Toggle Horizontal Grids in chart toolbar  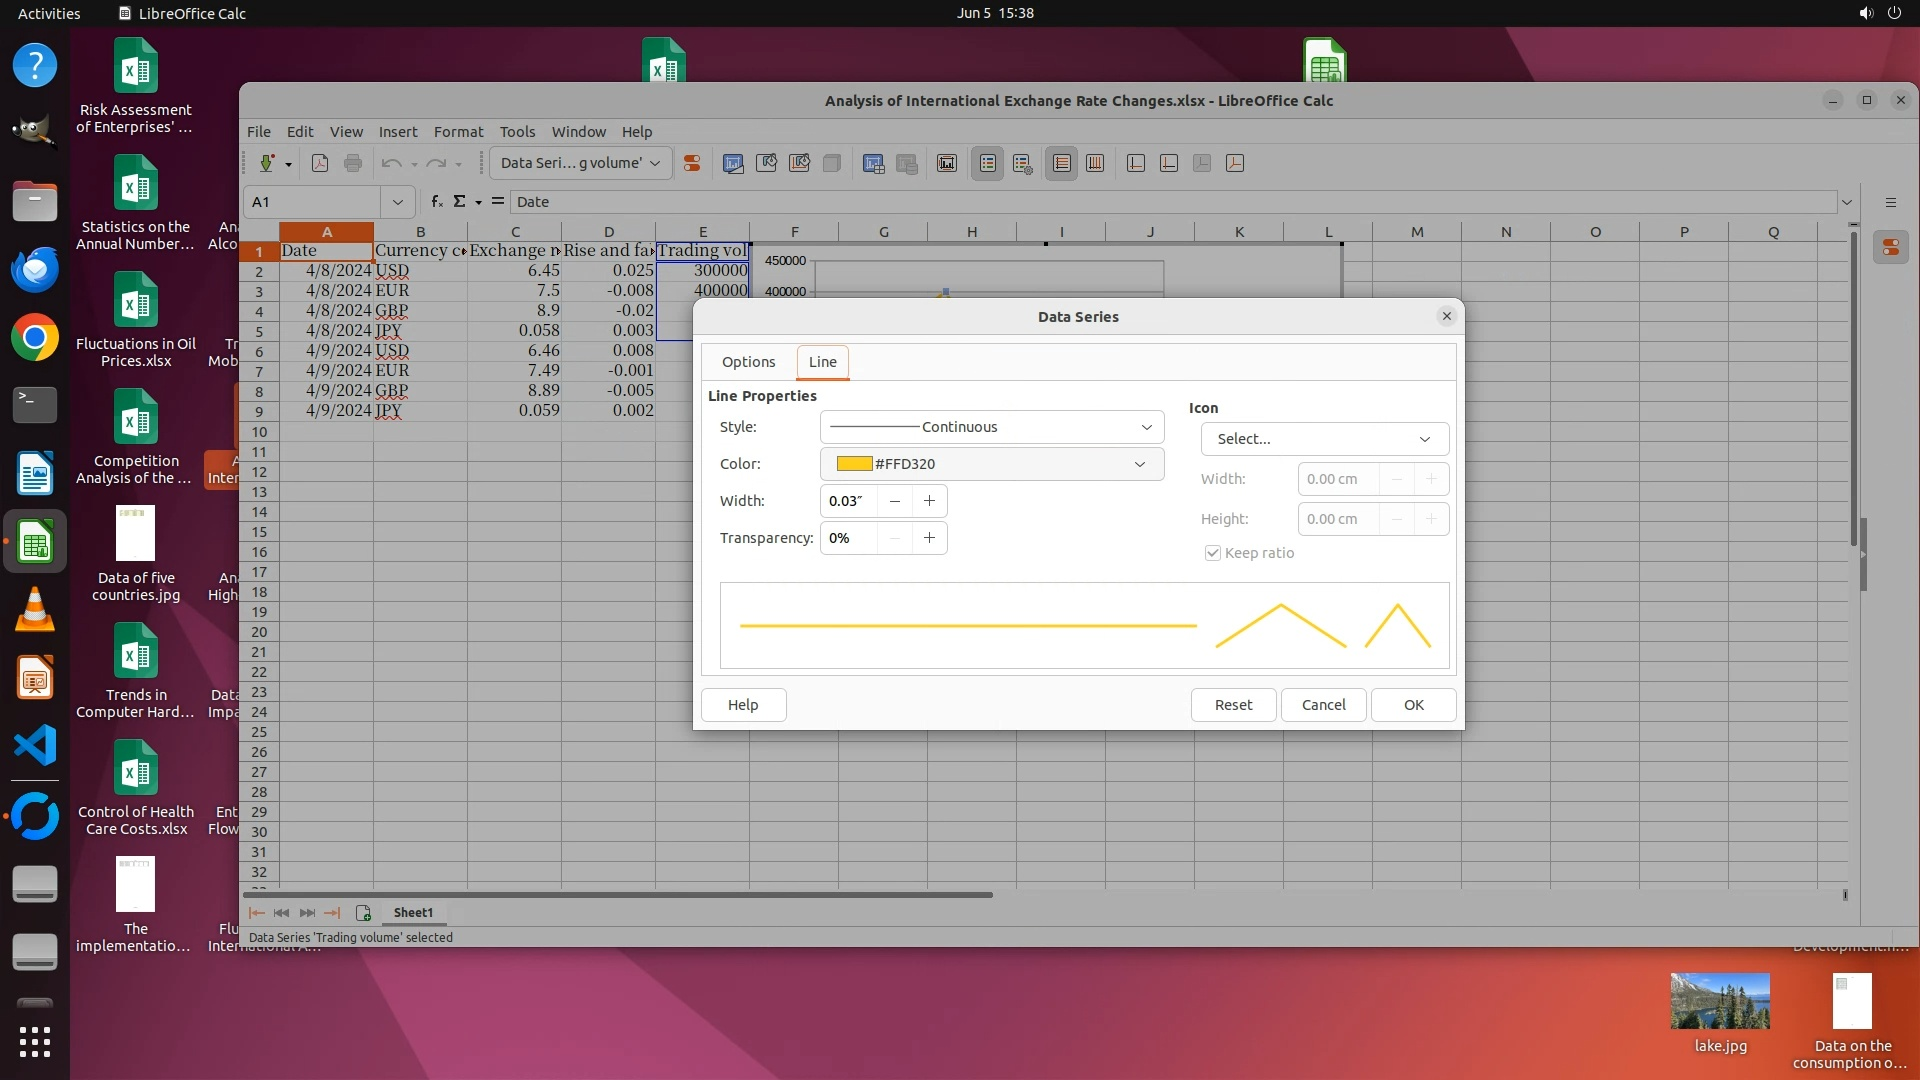[1062, 163]
